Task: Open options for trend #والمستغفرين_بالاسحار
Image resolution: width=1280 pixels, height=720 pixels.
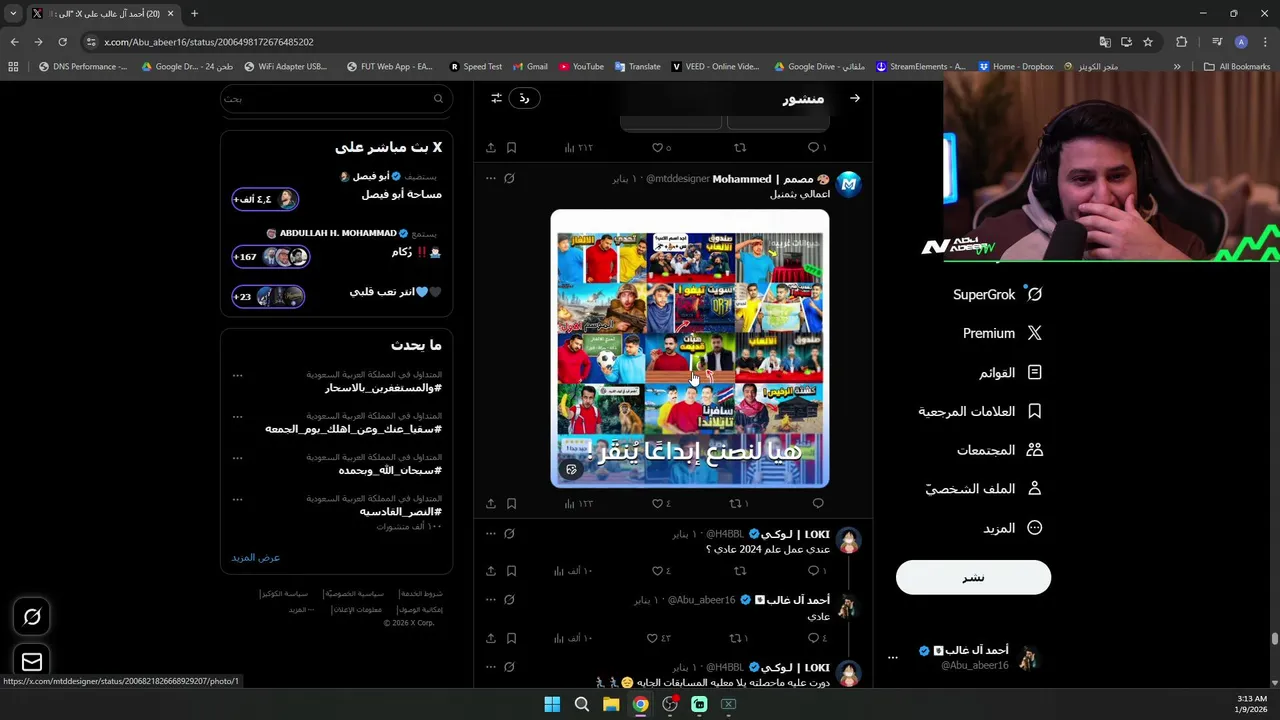Action: click(x=237, y=376)
